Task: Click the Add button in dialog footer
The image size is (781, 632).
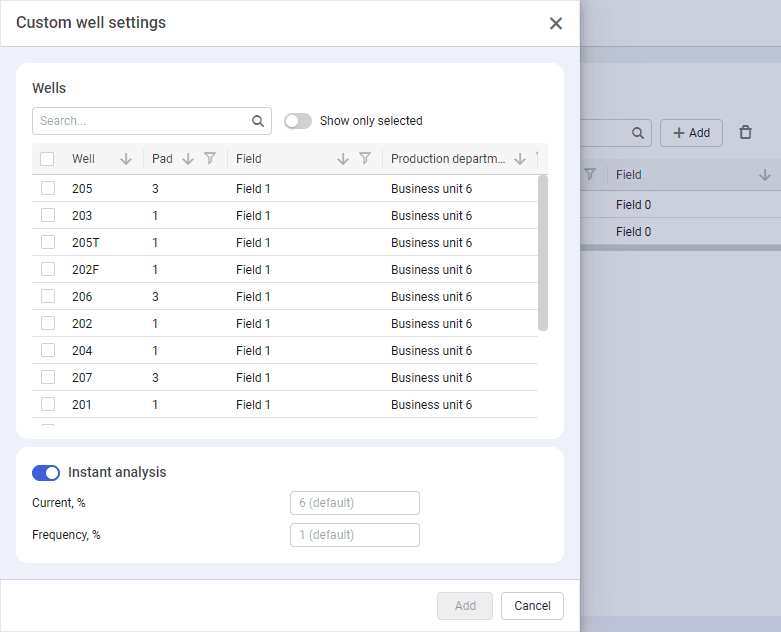Action: tap(465, 606)
